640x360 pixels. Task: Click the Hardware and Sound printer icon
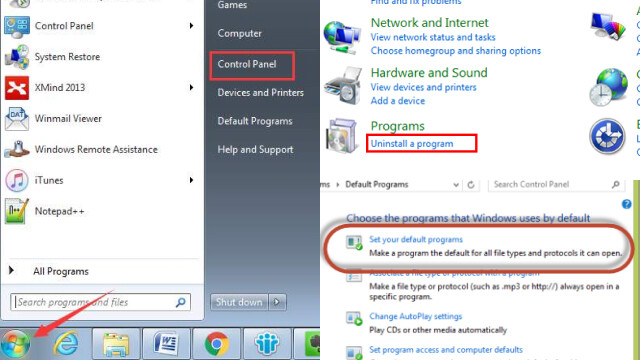[x=343, y=87]
